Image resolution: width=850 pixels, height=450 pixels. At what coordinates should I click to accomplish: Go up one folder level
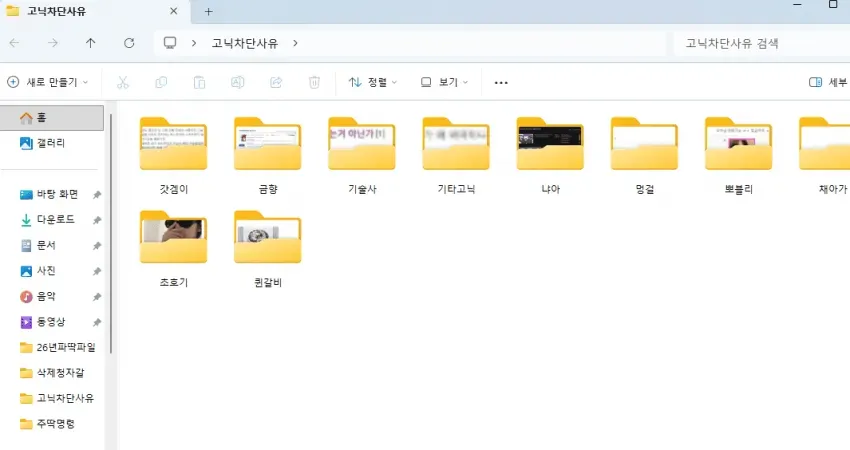pos(91,43)
